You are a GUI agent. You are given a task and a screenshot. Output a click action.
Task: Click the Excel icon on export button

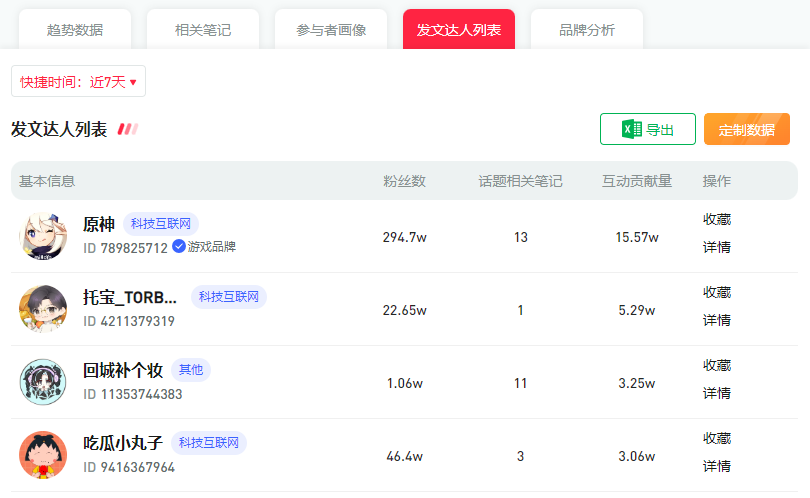[631, 129]
